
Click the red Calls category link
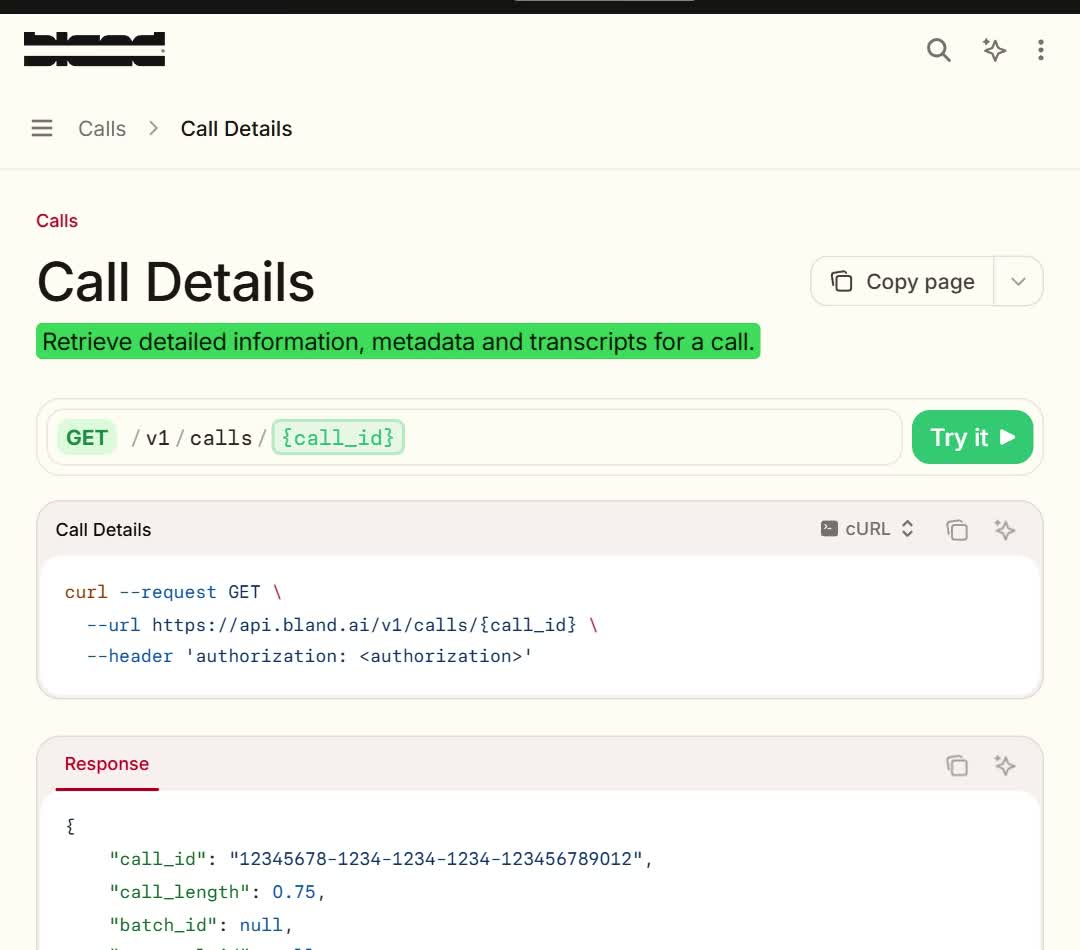[57, 220]
